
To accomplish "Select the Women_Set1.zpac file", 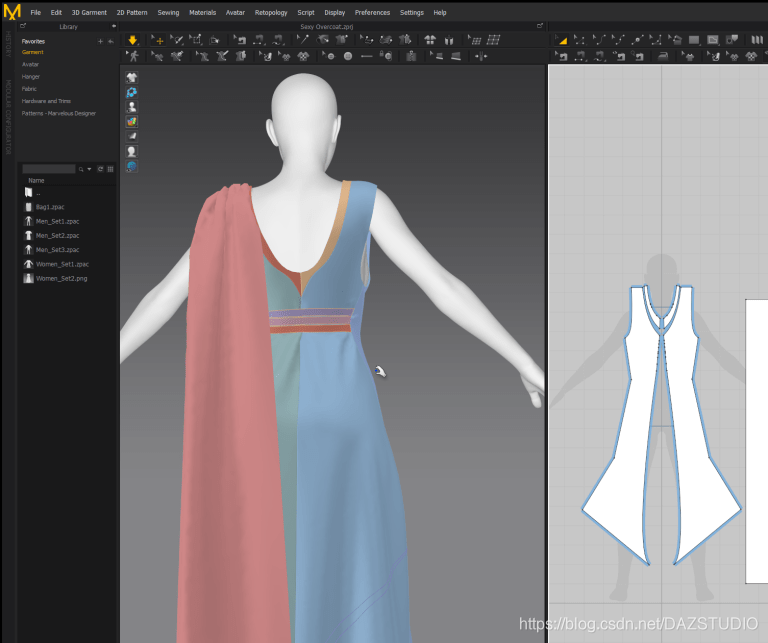I will click(x=62, y=264).
